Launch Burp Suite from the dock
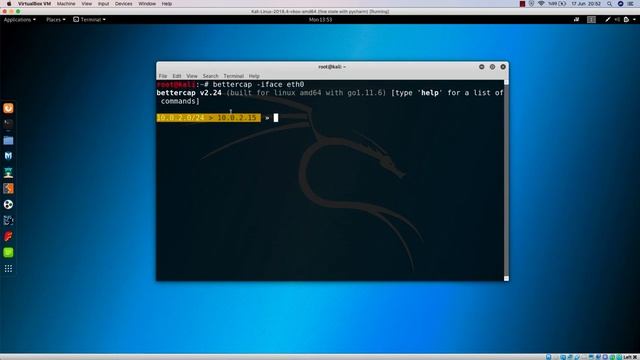Screen dimensions: 640x360 click(x=8, y=188)
